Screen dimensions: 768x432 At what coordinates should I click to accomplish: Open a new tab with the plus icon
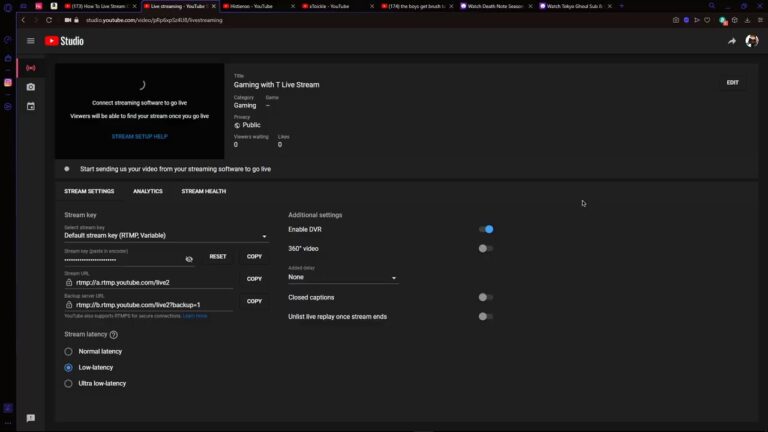coord(622,6)
